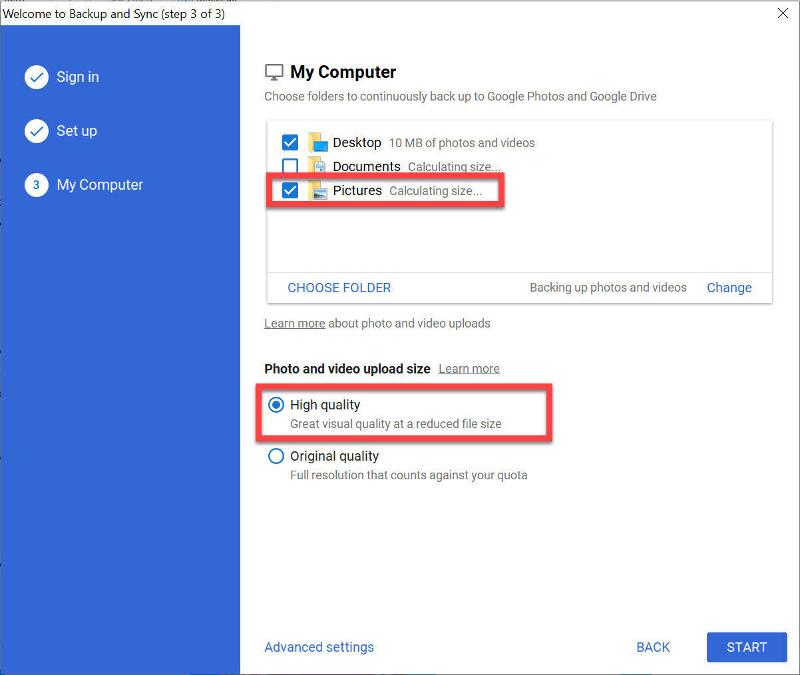Select the High quality radio button
The width and height of the screenshot is (800, 675).
[276, 405]
